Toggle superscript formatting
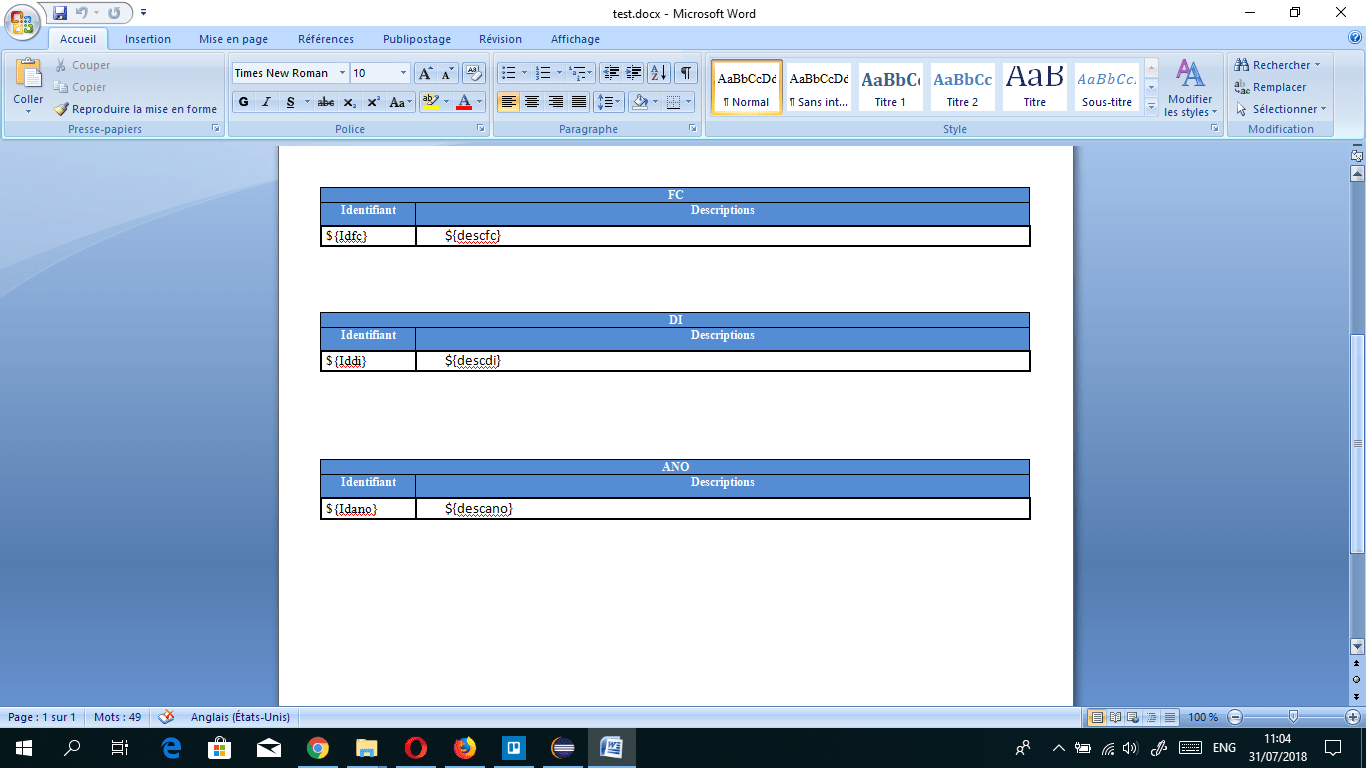 pos(374,101)
